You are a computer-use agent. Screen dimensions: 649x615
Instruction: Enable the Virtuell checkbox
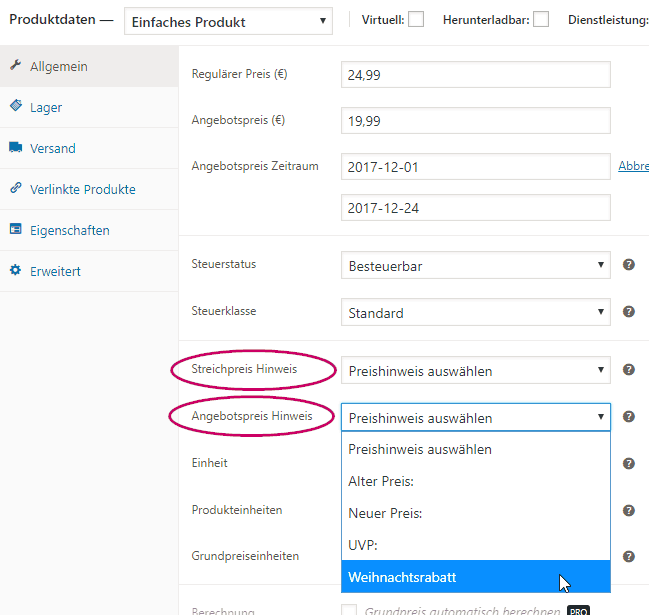pyautogui.click(x=416, y=19)
